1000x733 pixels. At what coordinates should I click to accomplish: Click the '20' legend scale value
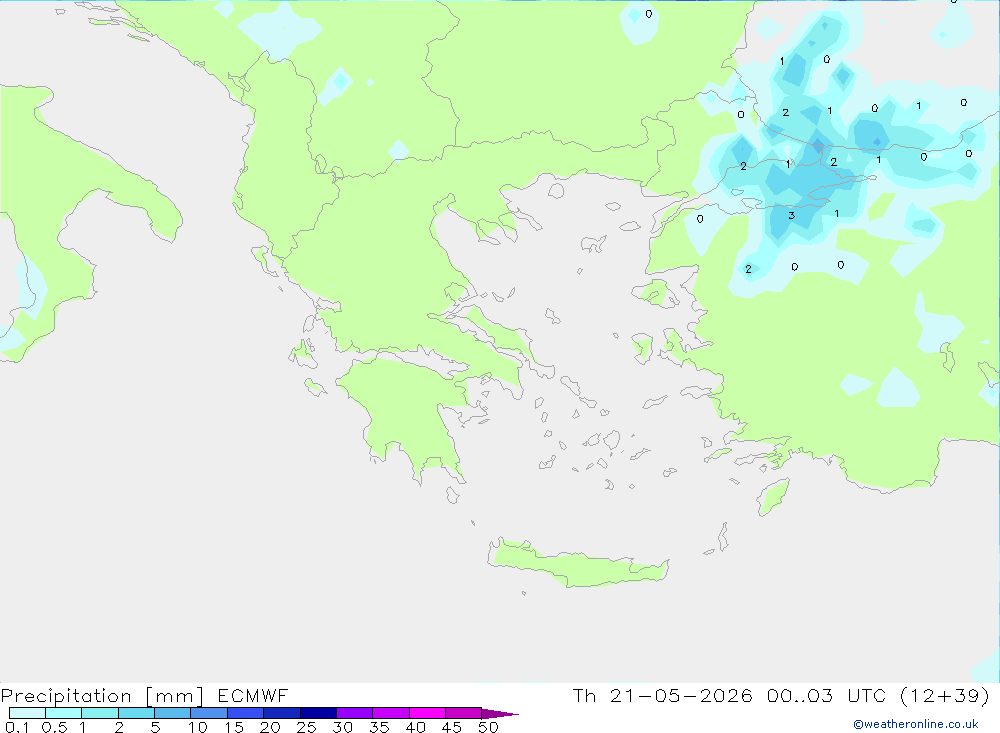tap(270, 727)
